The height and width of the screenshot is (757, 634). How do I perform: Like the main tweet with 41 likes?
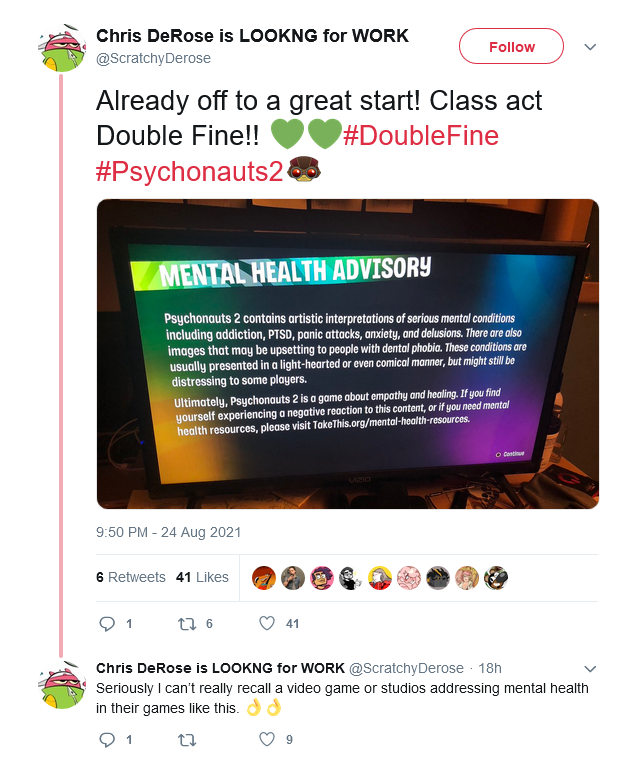coord(267,623)
